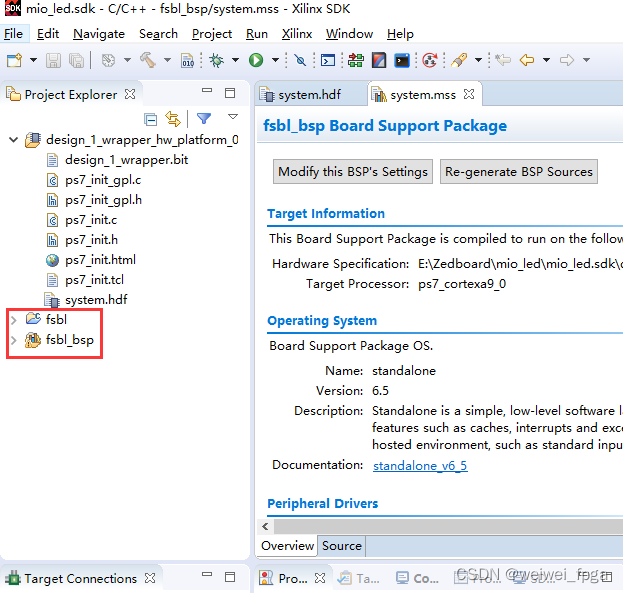The image size is (623, 593).
Task: Click the Back navigation arrow icon
Action: [527, 60]
